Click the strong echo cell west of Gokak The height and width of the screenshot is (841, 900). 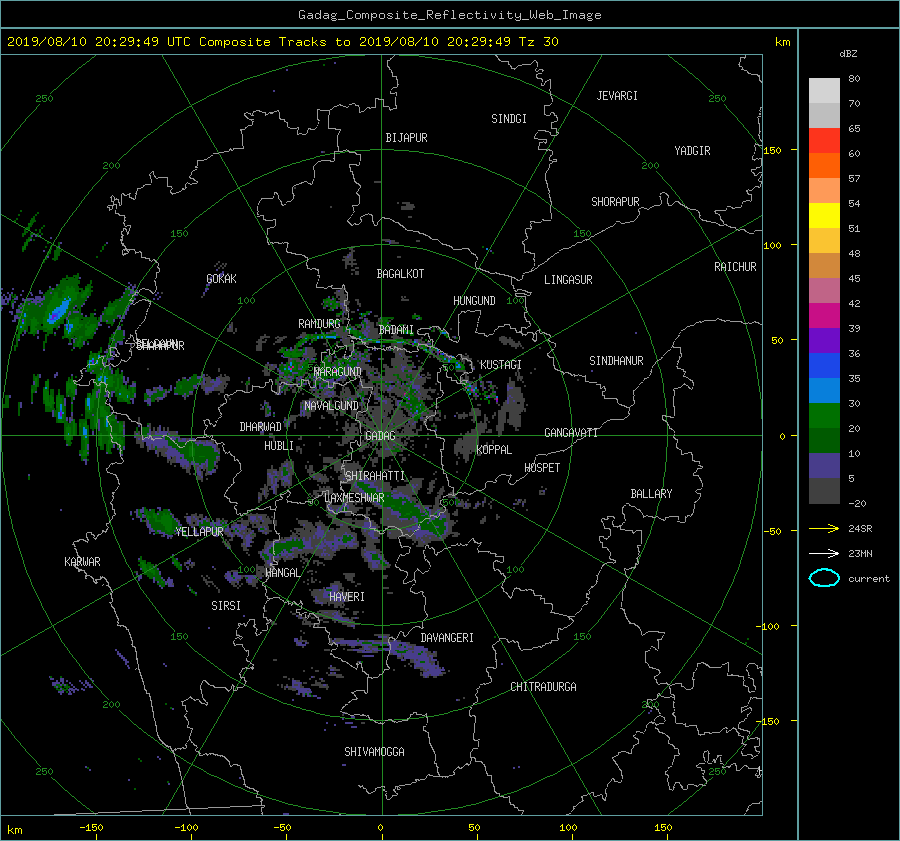click(57, 310)
